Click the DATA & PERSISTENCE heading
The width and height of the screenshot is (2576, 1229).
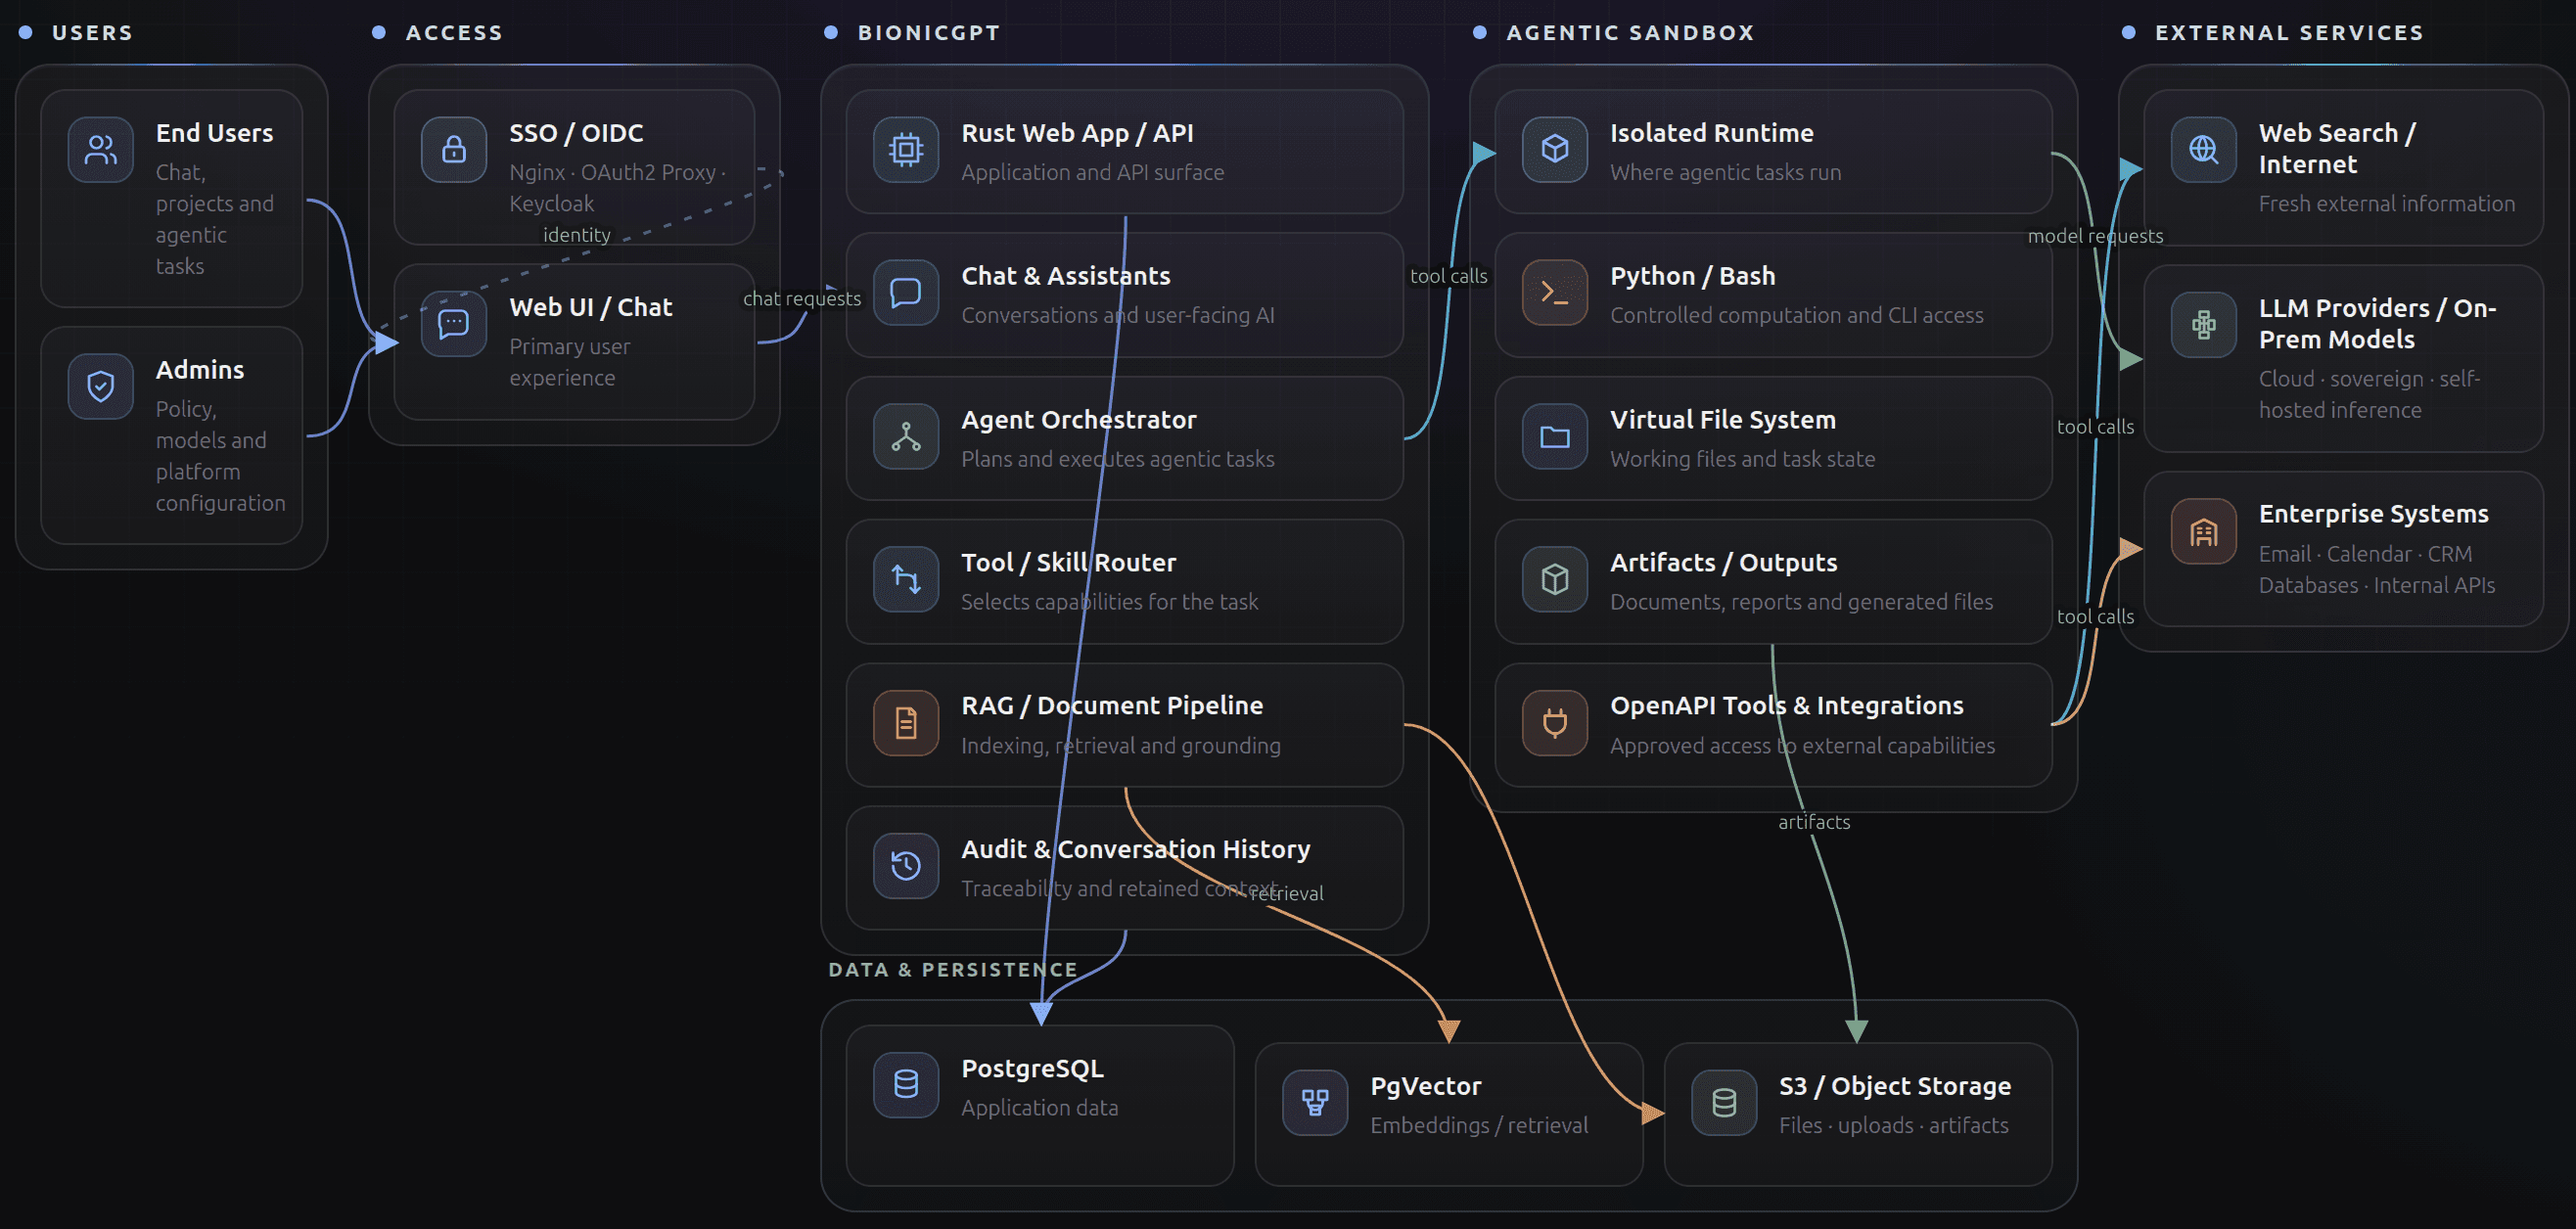[x=953, y=969]
